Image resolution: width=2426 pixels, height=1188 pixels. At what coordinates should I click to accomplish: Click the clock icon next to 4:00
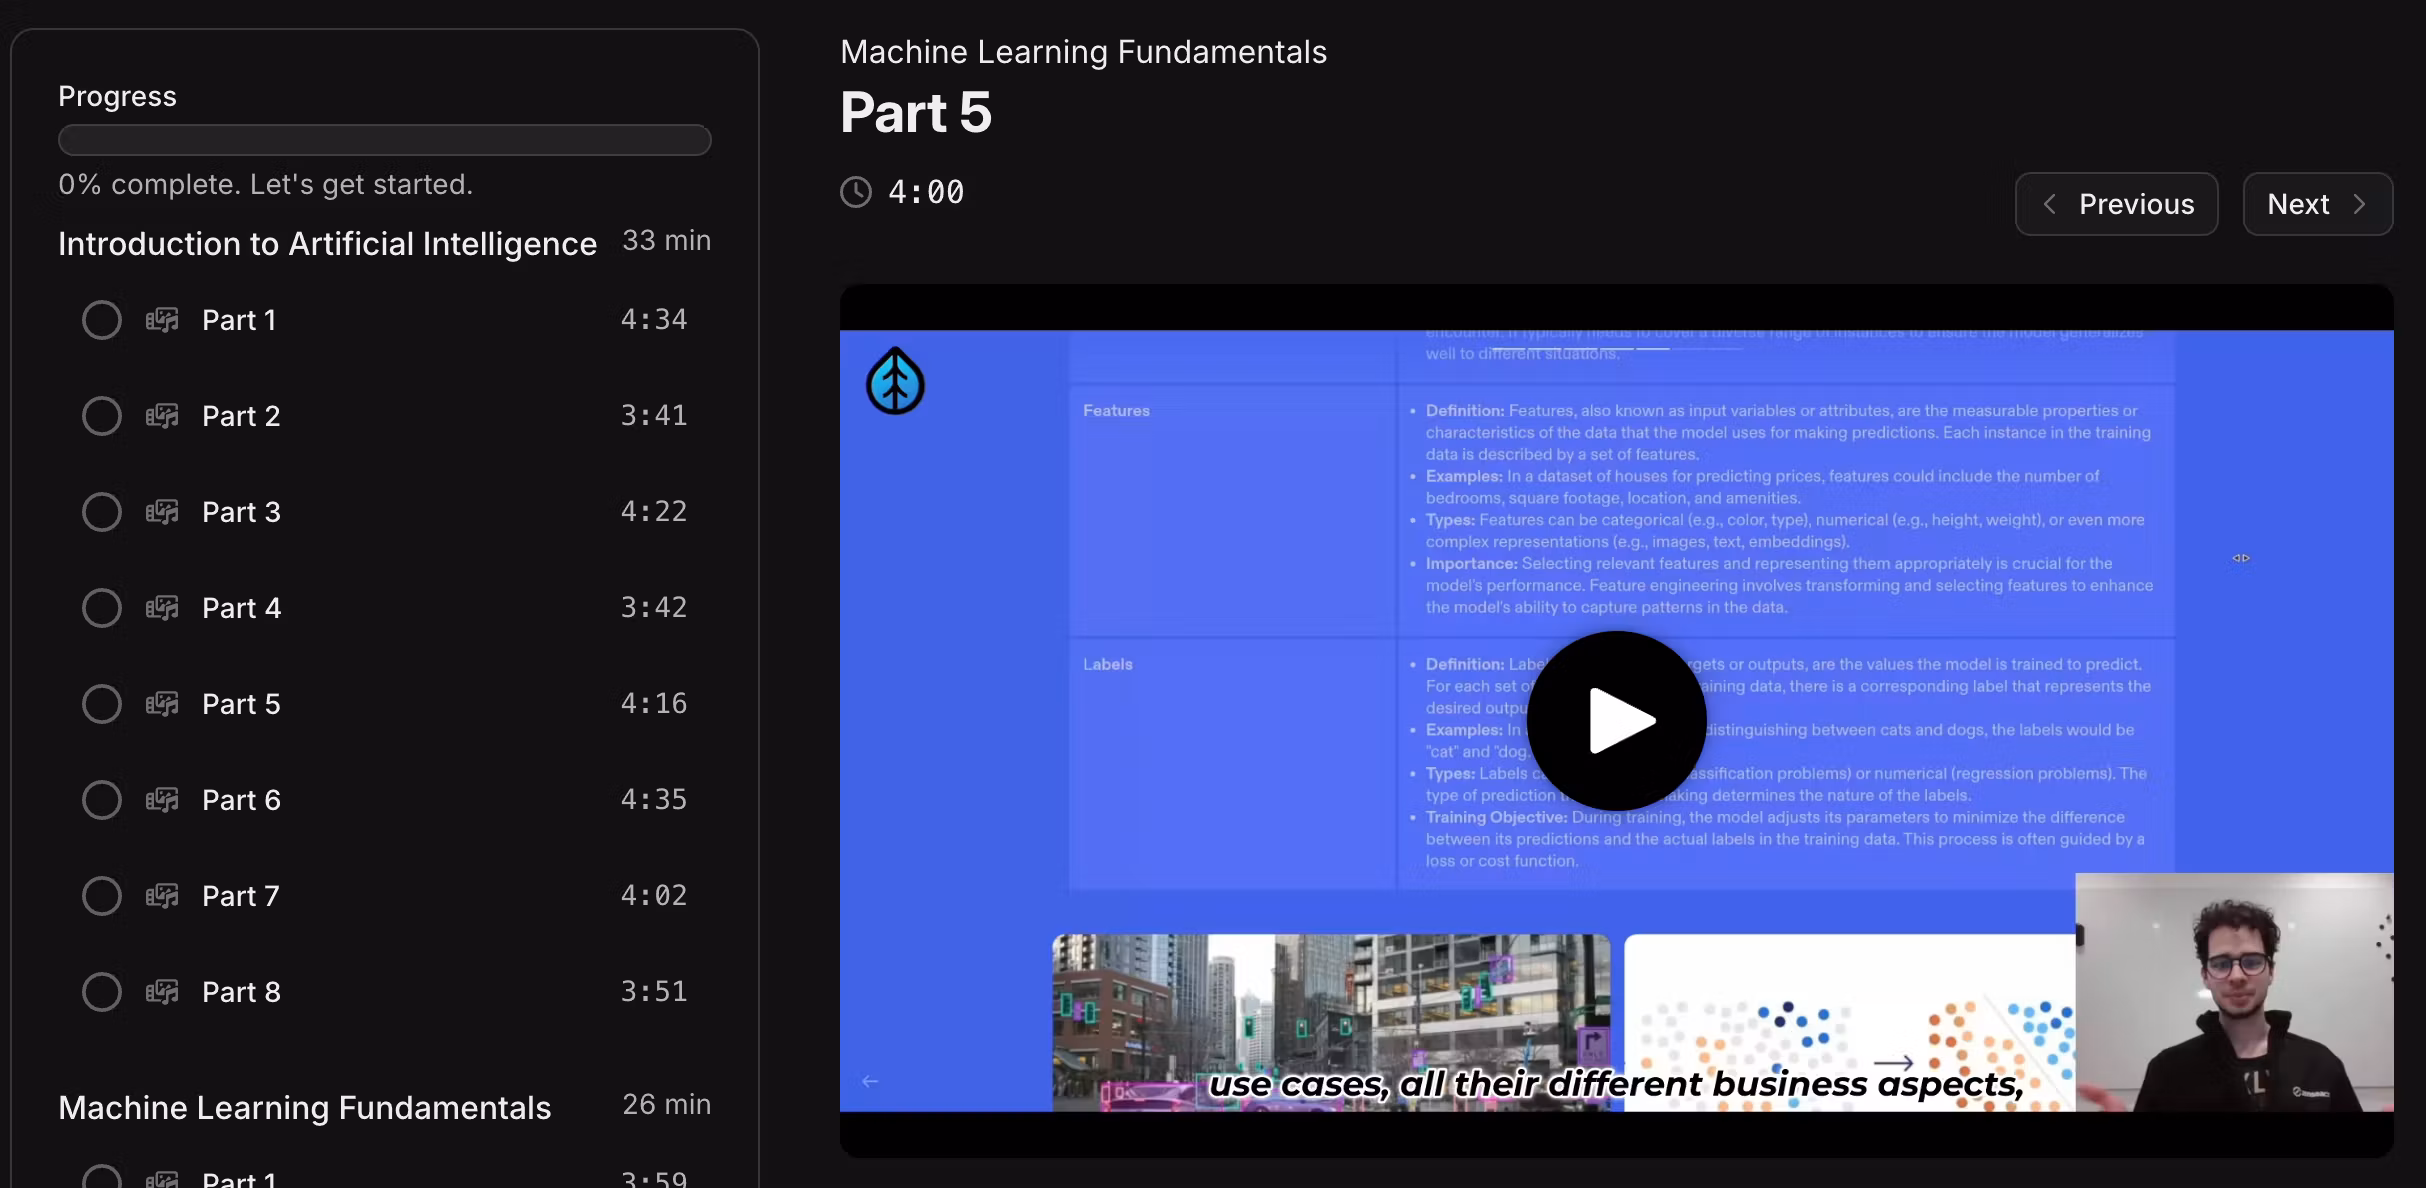[x=856, y=192]
